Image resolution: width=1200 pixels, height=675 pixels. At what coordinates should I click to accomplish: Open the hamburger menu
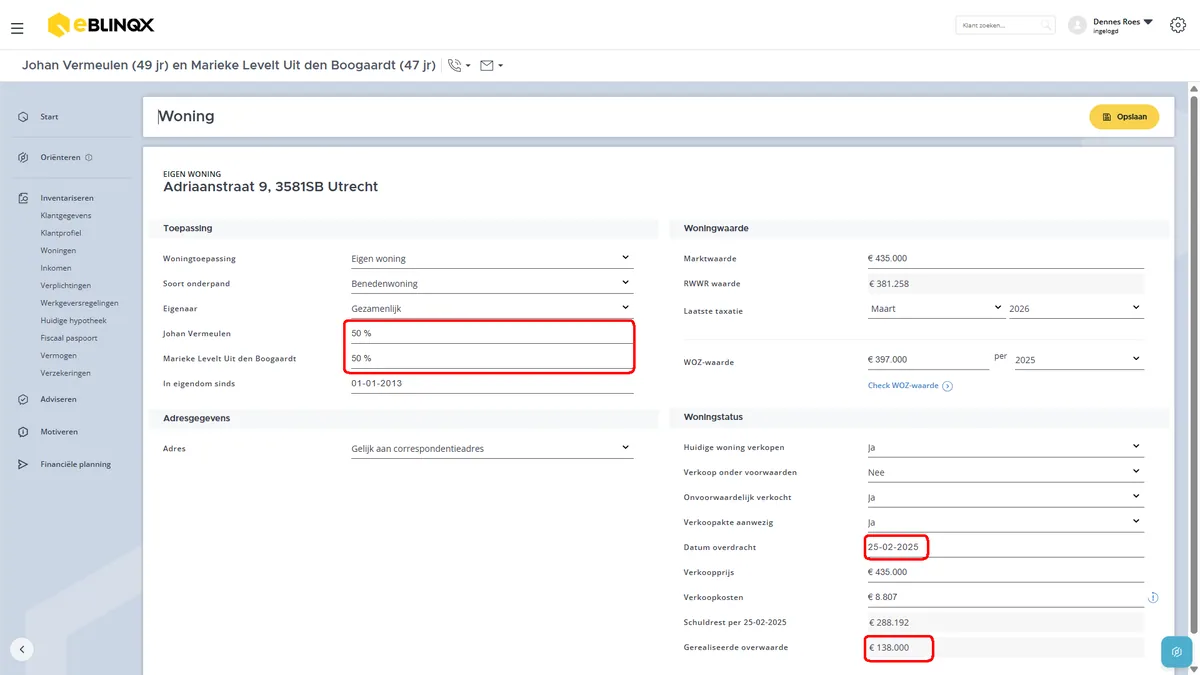tap(17, 28)
